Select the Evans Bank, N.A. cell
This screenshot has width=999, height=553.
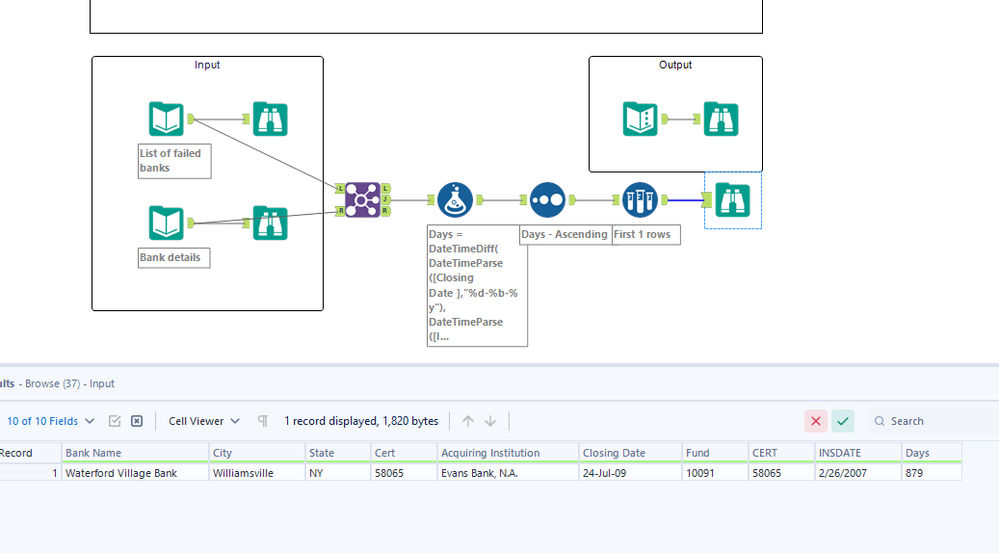(508, 473)
